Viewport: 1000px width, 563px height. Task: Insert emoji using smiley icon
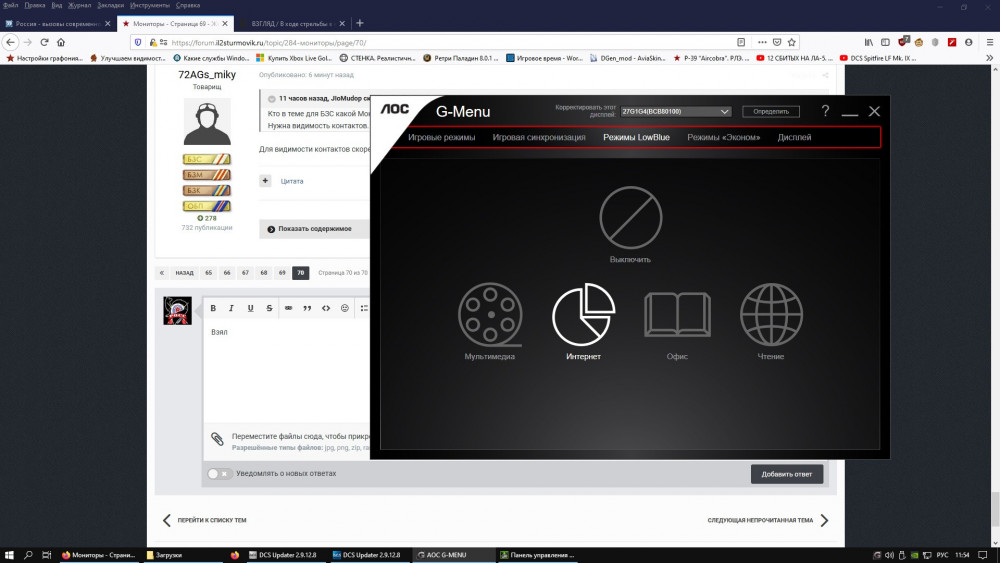point(345,308)
